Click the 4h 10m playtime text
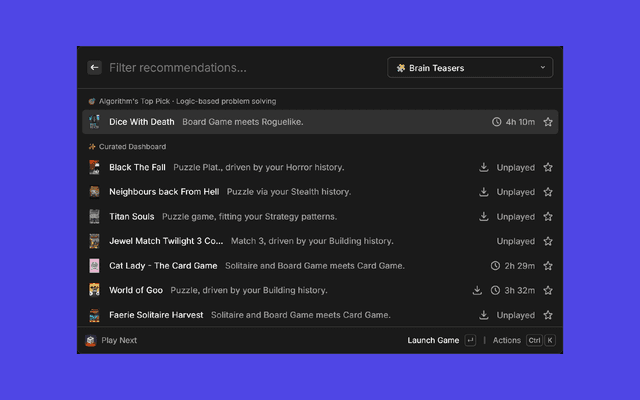This screenshot has width=640, height=400. (x=520, y=122)
